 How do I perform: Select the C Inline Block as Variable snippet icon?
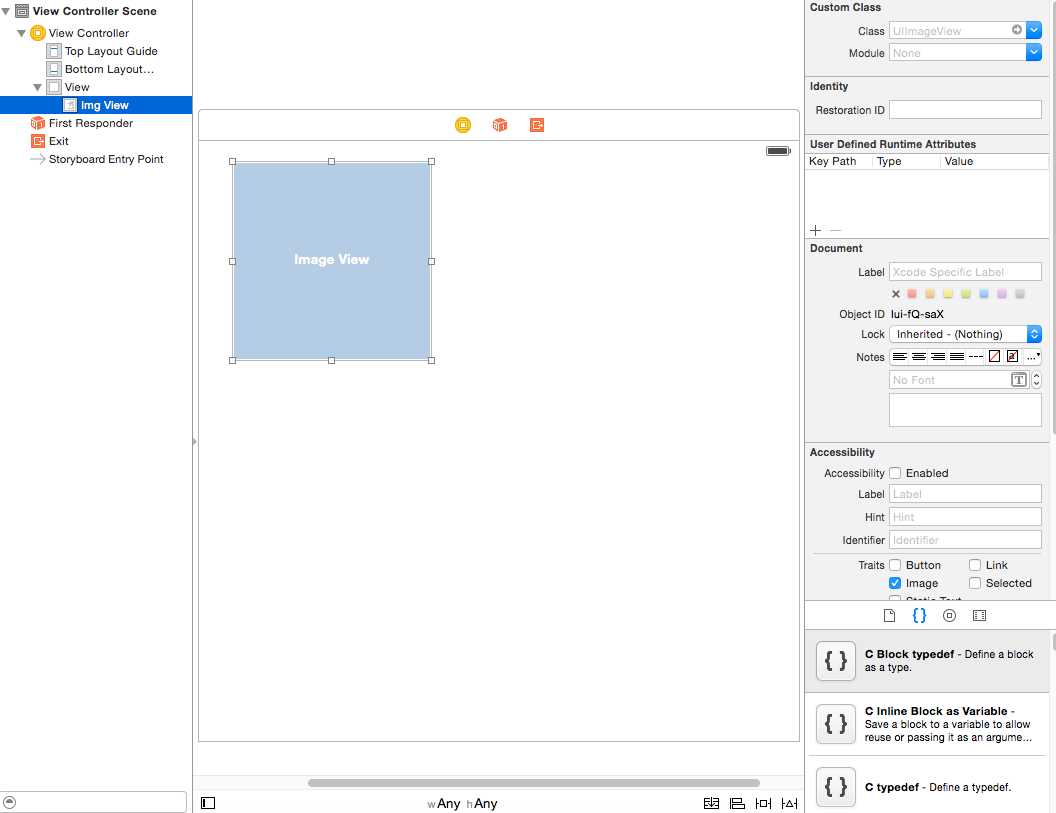836,723
